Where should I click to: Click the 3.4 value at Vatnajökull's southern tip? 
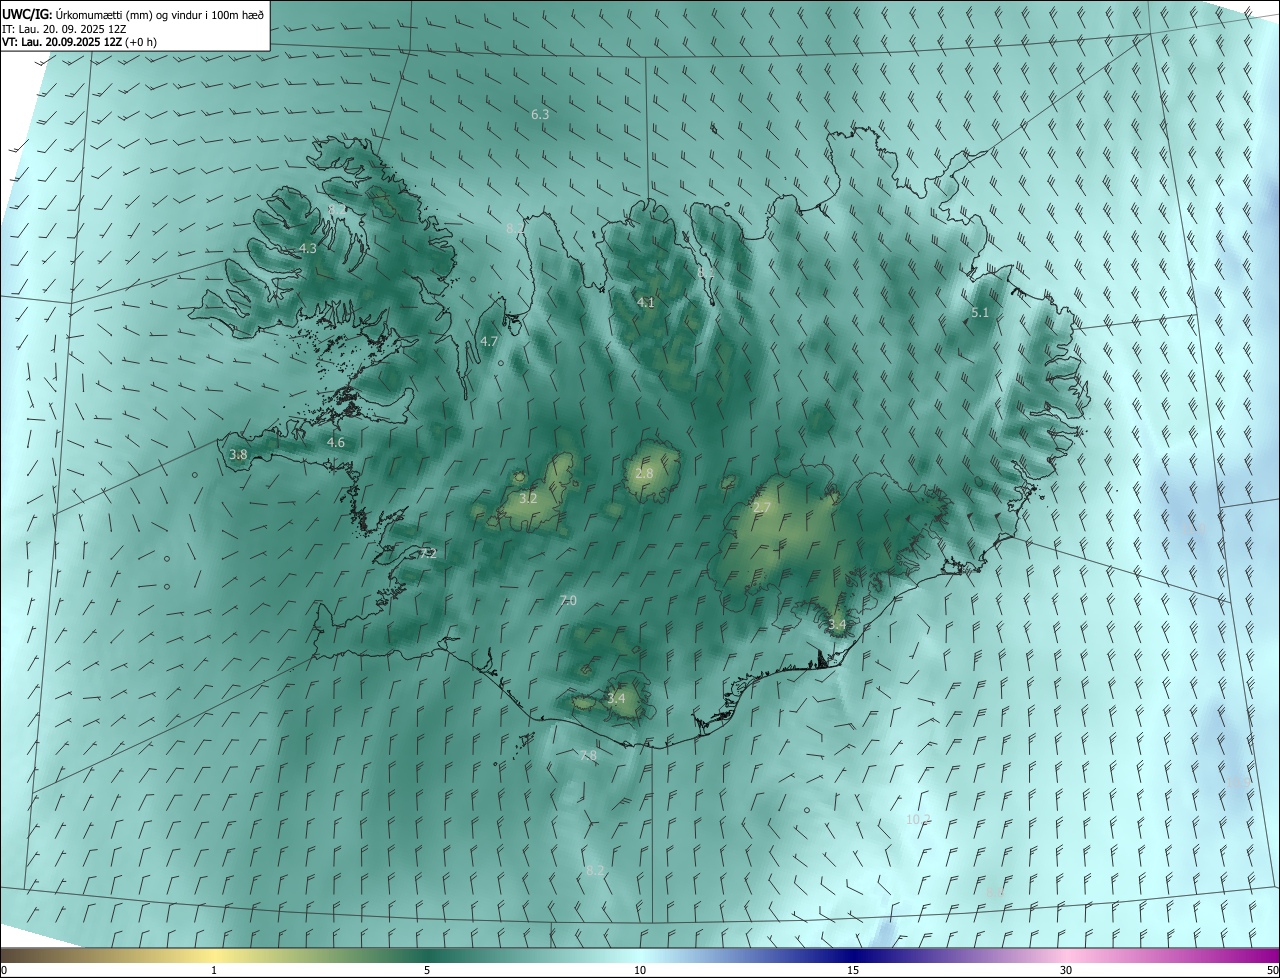click(837, 625)
